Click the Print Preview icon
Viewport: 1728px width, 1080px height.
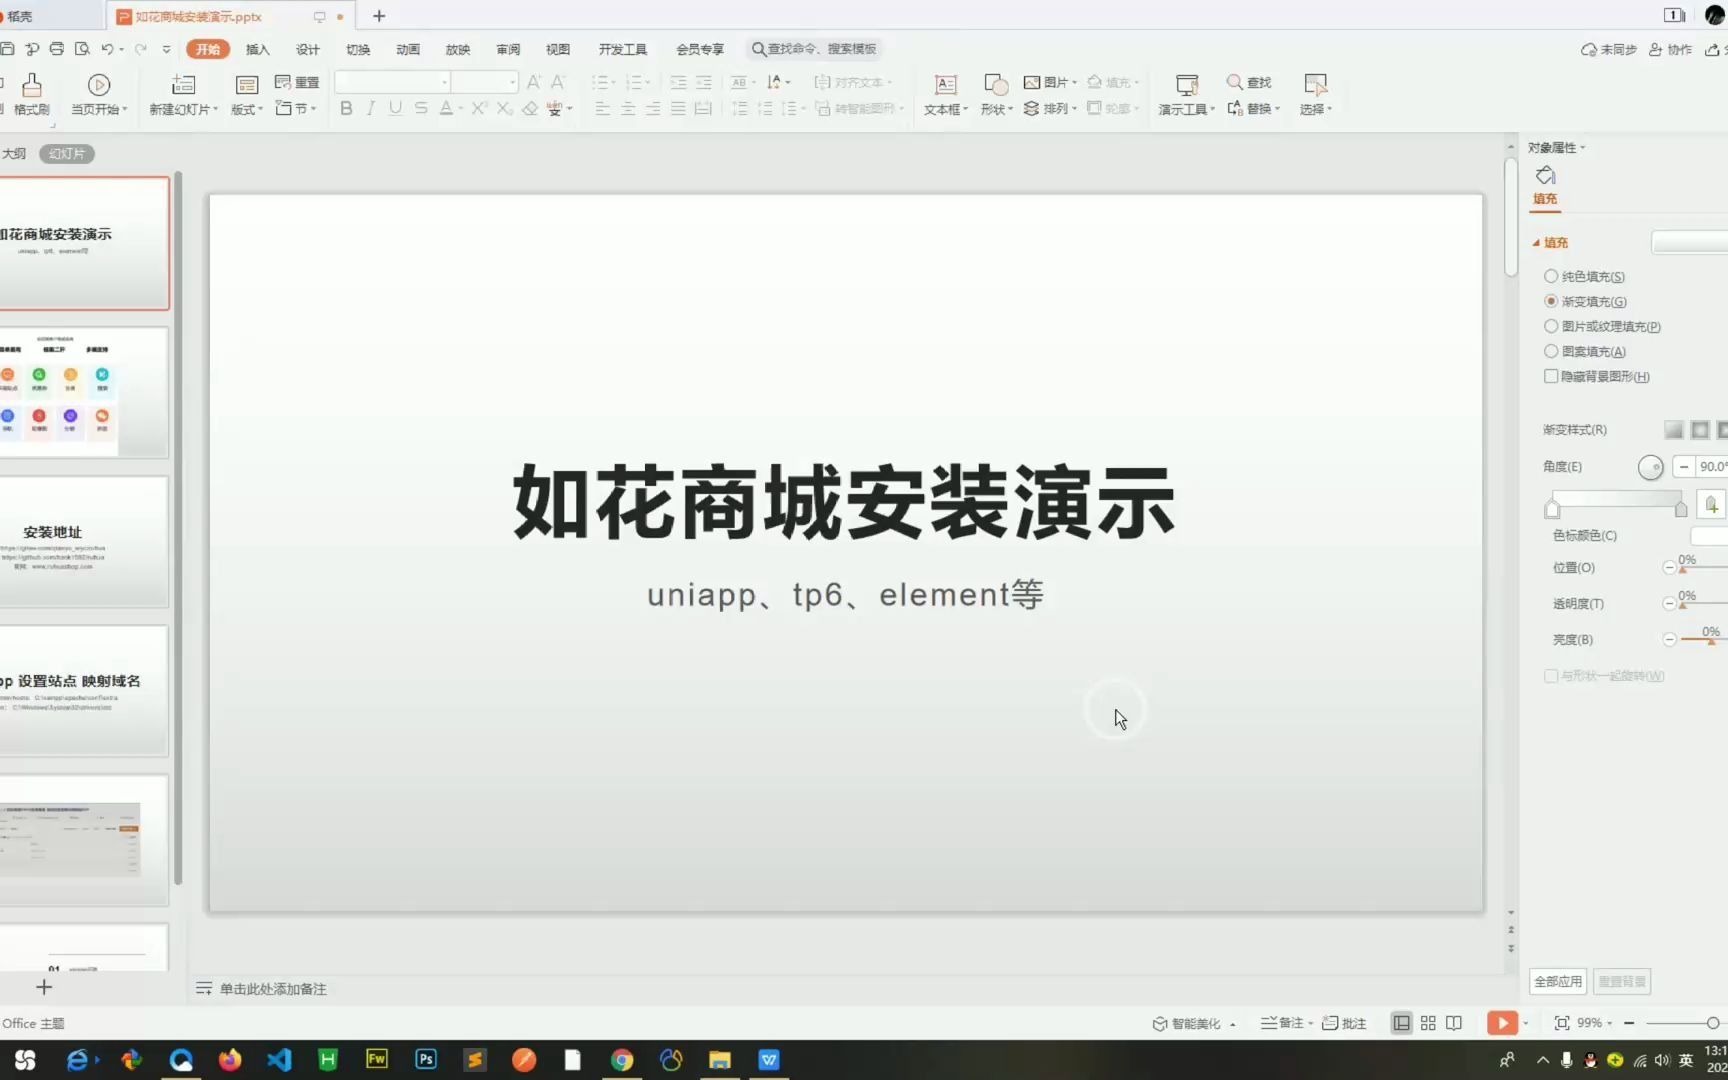82,48
